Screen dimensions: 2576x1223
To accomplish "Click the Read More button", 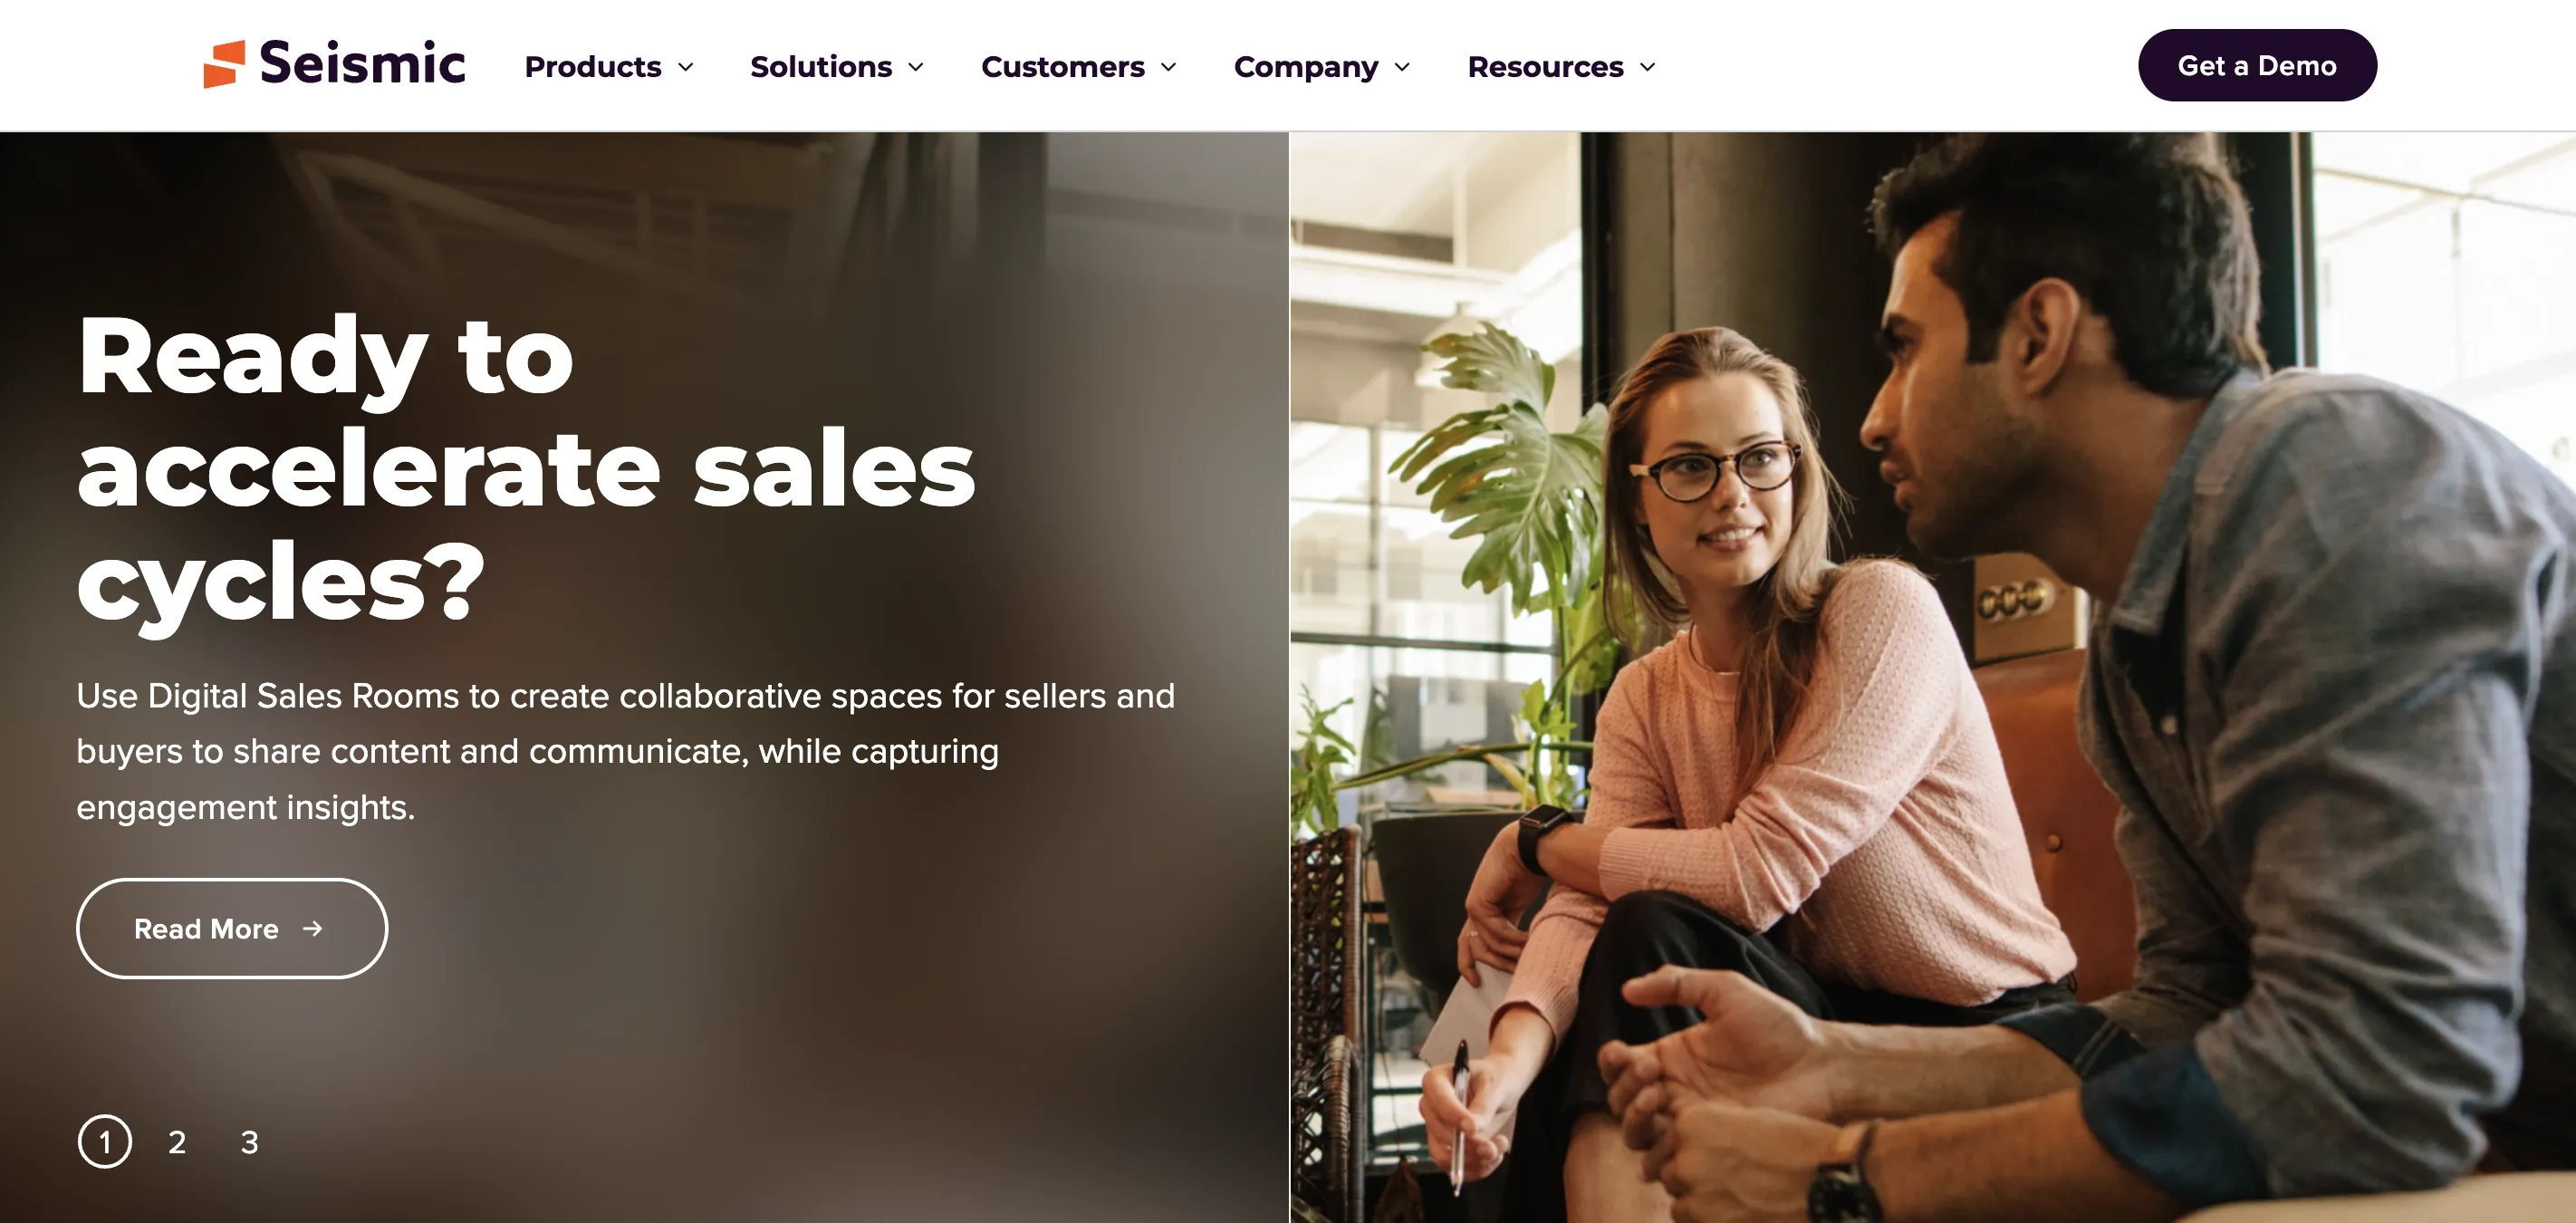I will [232, 929].
